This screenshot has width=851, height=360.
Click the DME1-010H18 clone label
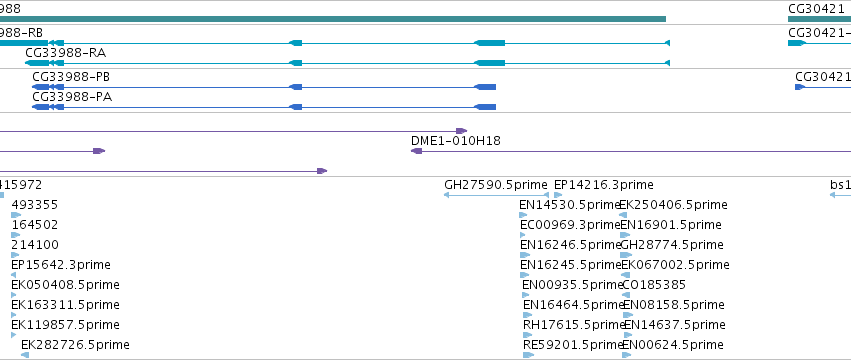pos(456,141)
